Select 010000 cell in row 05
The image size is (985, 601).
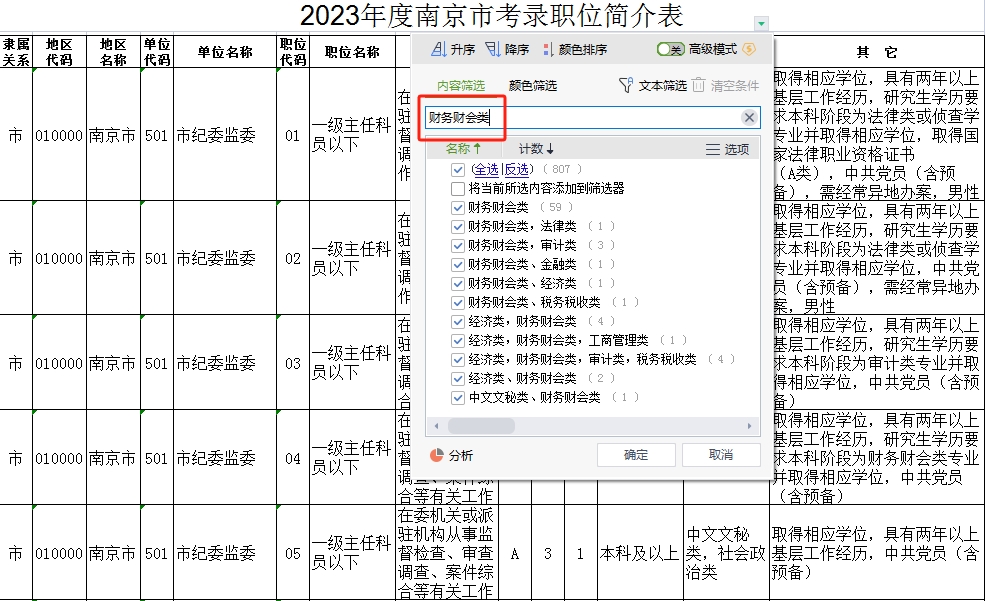(59, 553)
